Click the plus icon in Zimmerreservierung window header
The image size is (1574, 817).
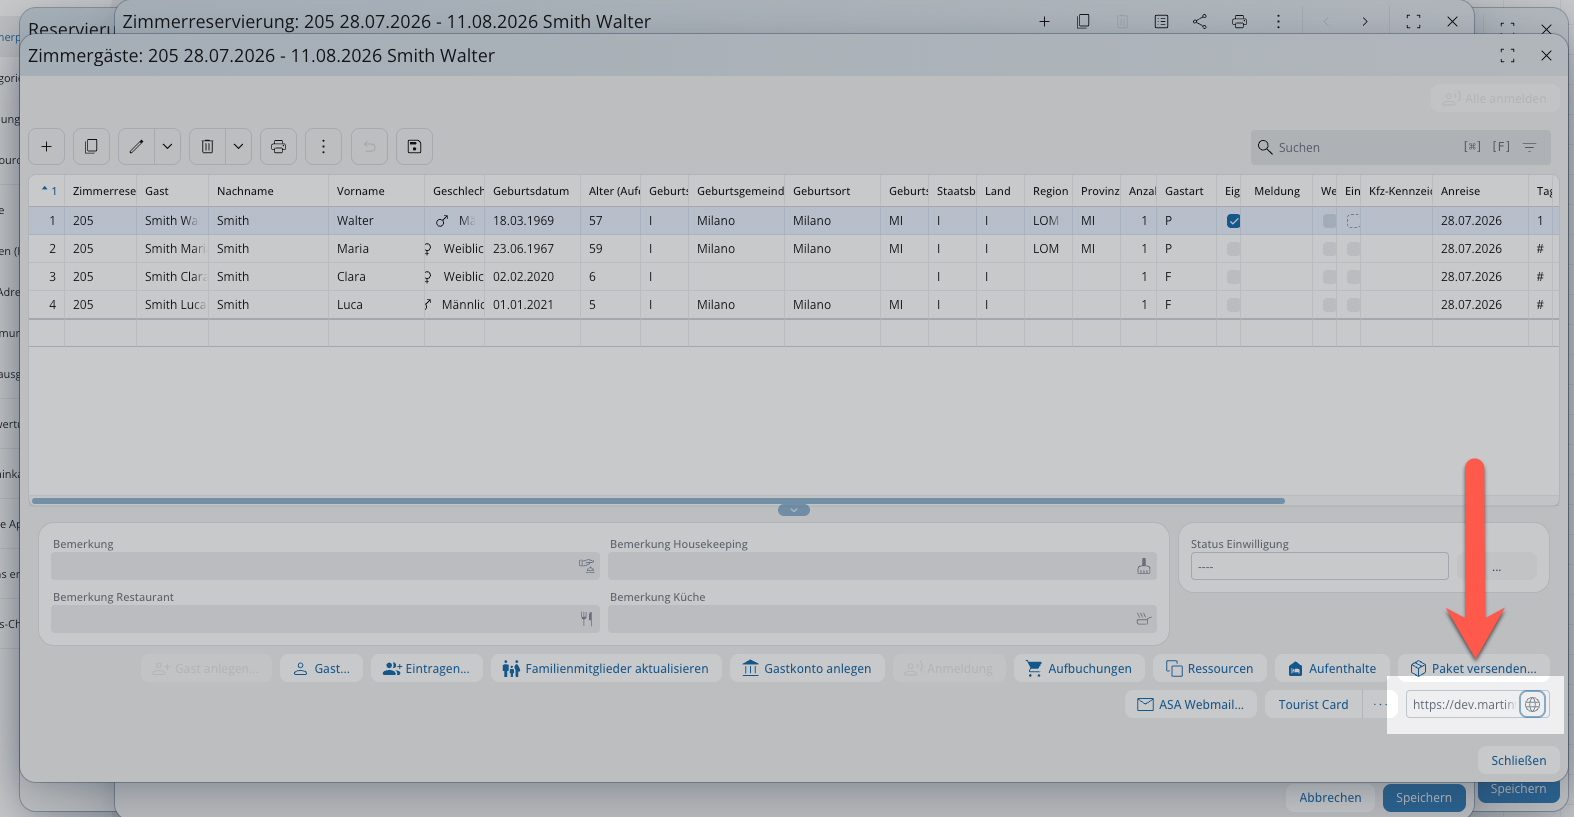[x=1044, y=21]
